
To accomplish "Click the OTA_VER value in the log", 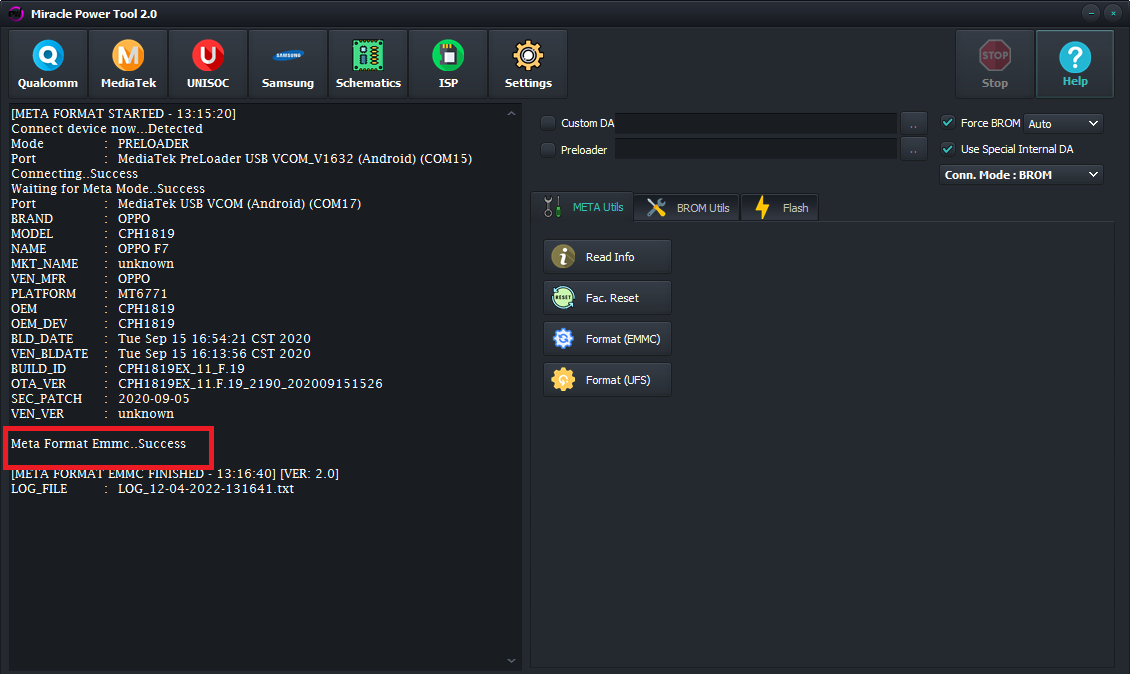I will [x=250, y=383].
